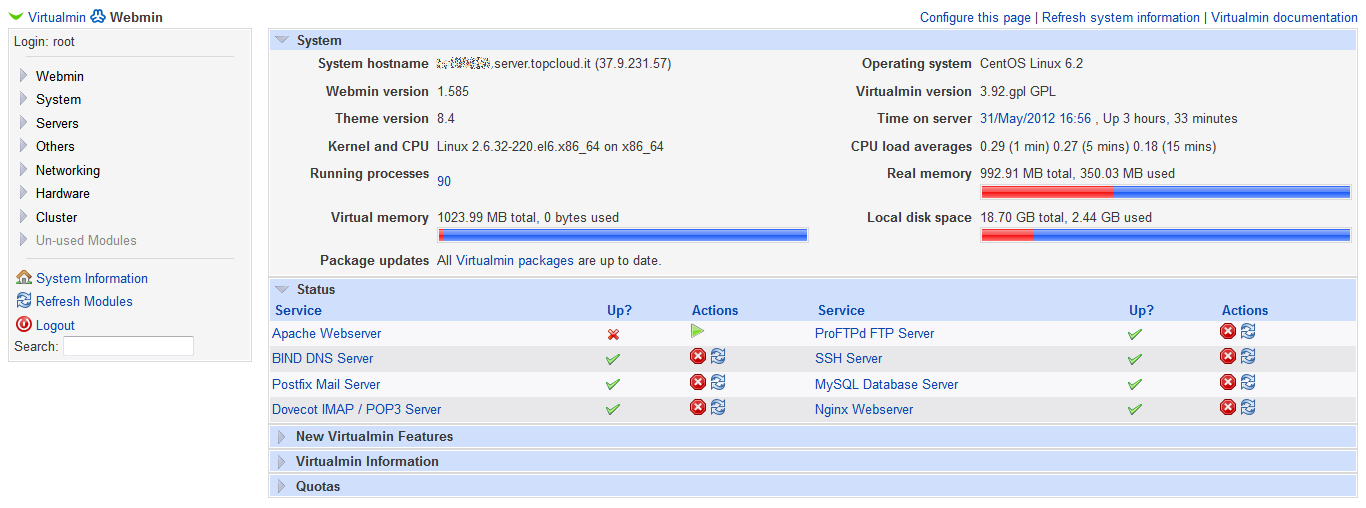
Task: Expand the Webmin category in sidebar
Action: [24, 76]
